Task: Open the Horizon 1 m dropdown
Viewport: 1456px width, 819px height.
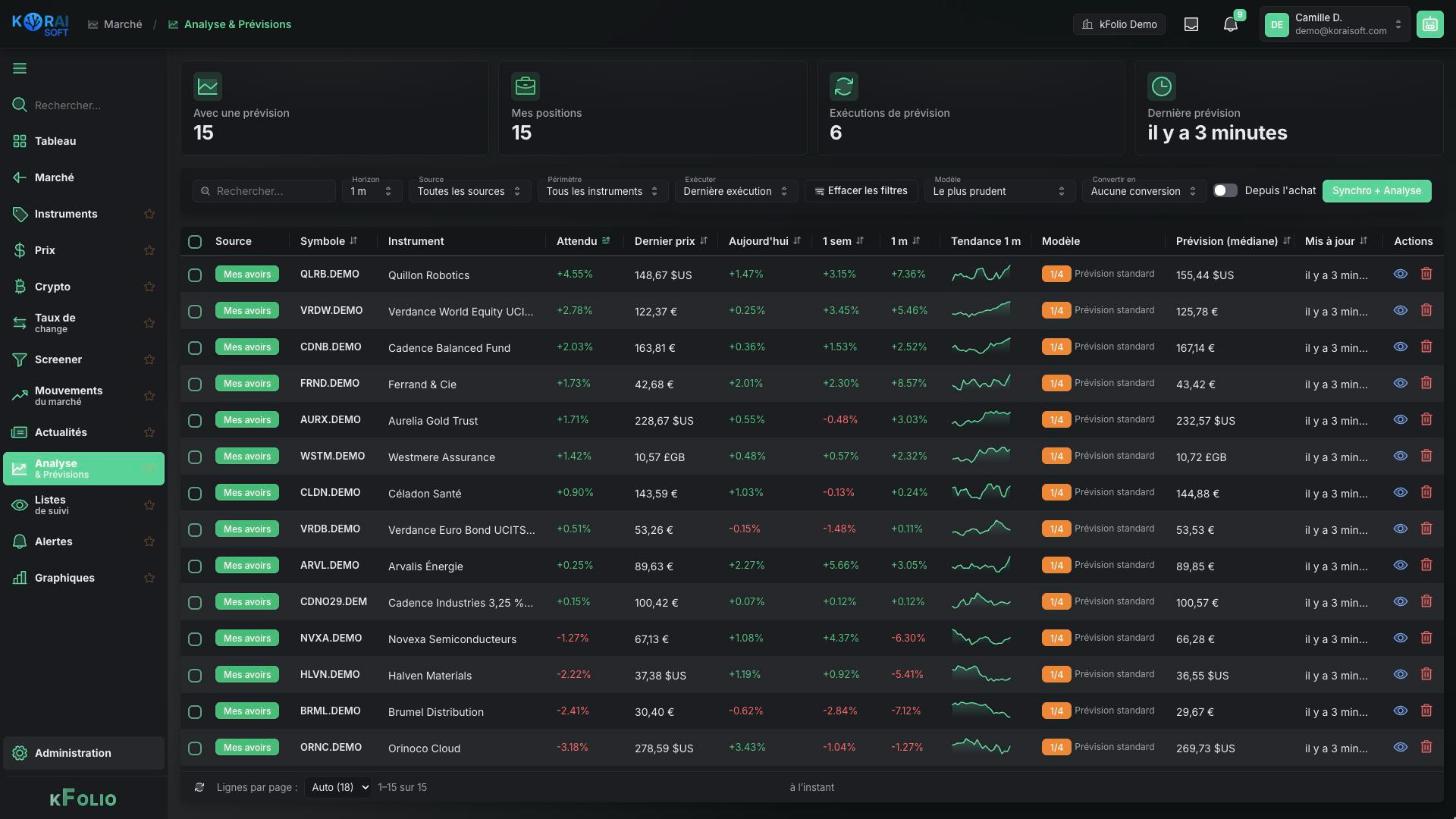Action: coord(372,190)
